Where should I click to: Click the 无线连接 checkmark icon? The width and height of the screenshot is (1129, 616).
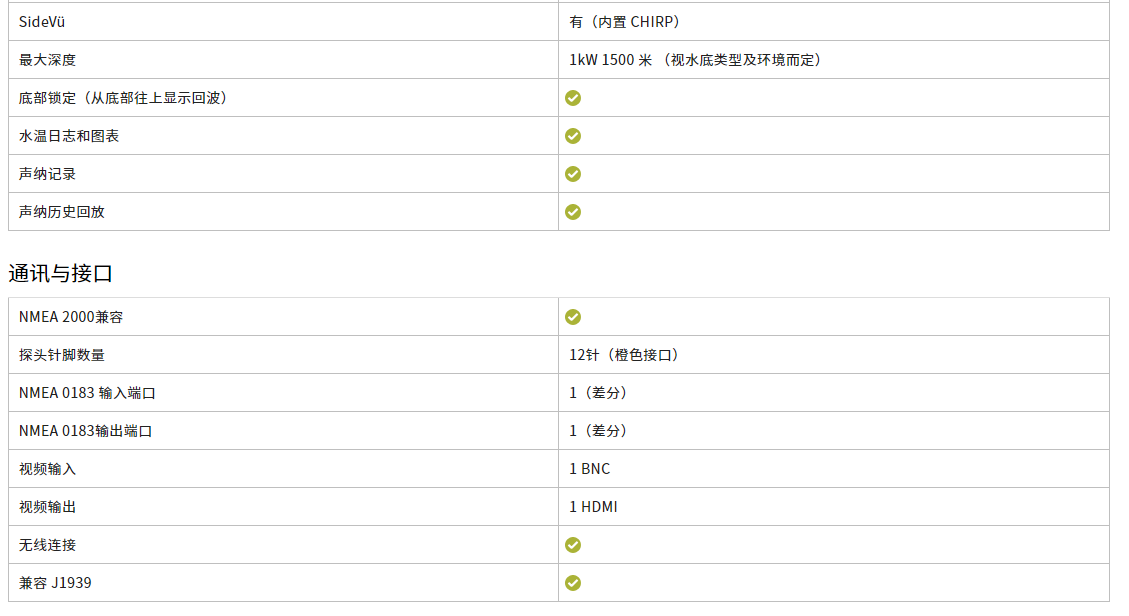click(x=573, y=545)
